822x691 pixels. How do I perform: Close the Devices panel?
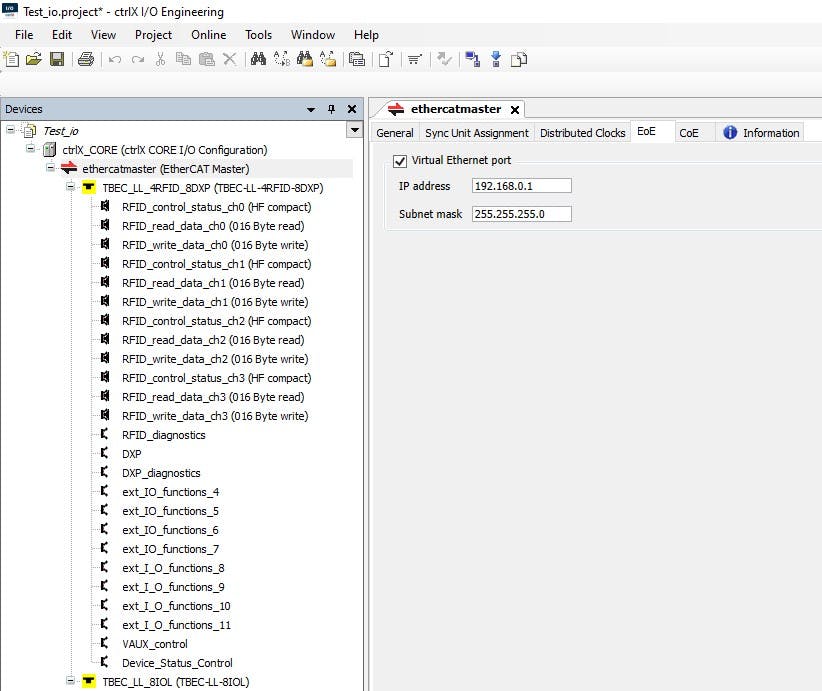(x=352, y=109)
